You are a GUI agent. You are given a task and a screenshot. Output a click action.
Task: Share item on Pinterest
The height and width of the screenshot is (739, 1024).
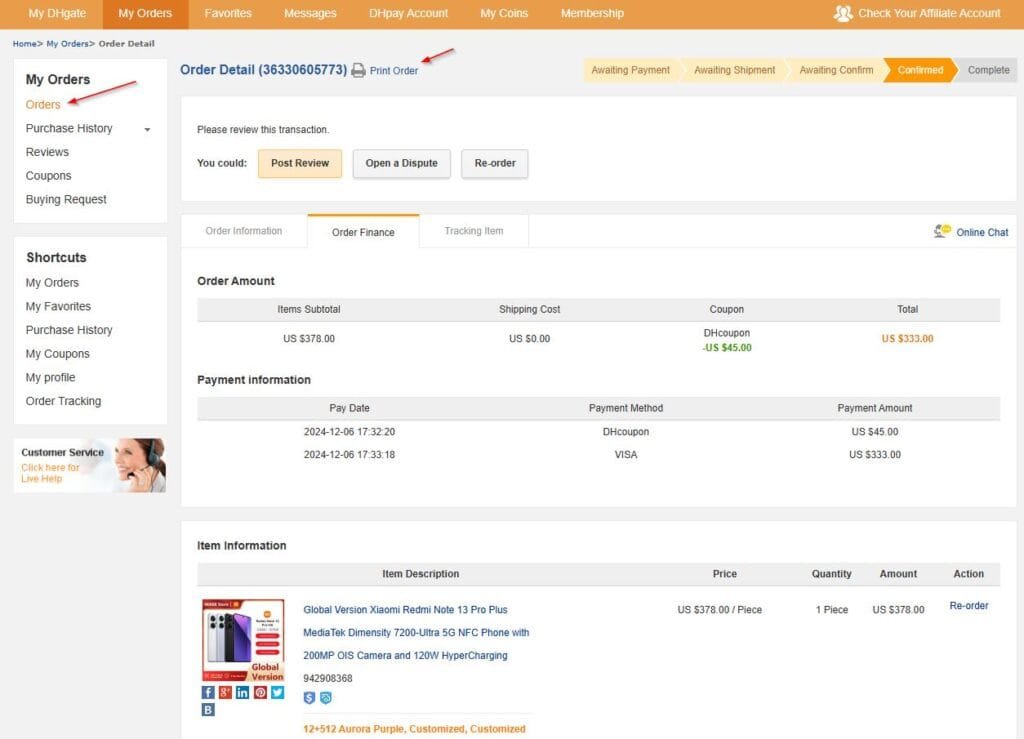260,693
